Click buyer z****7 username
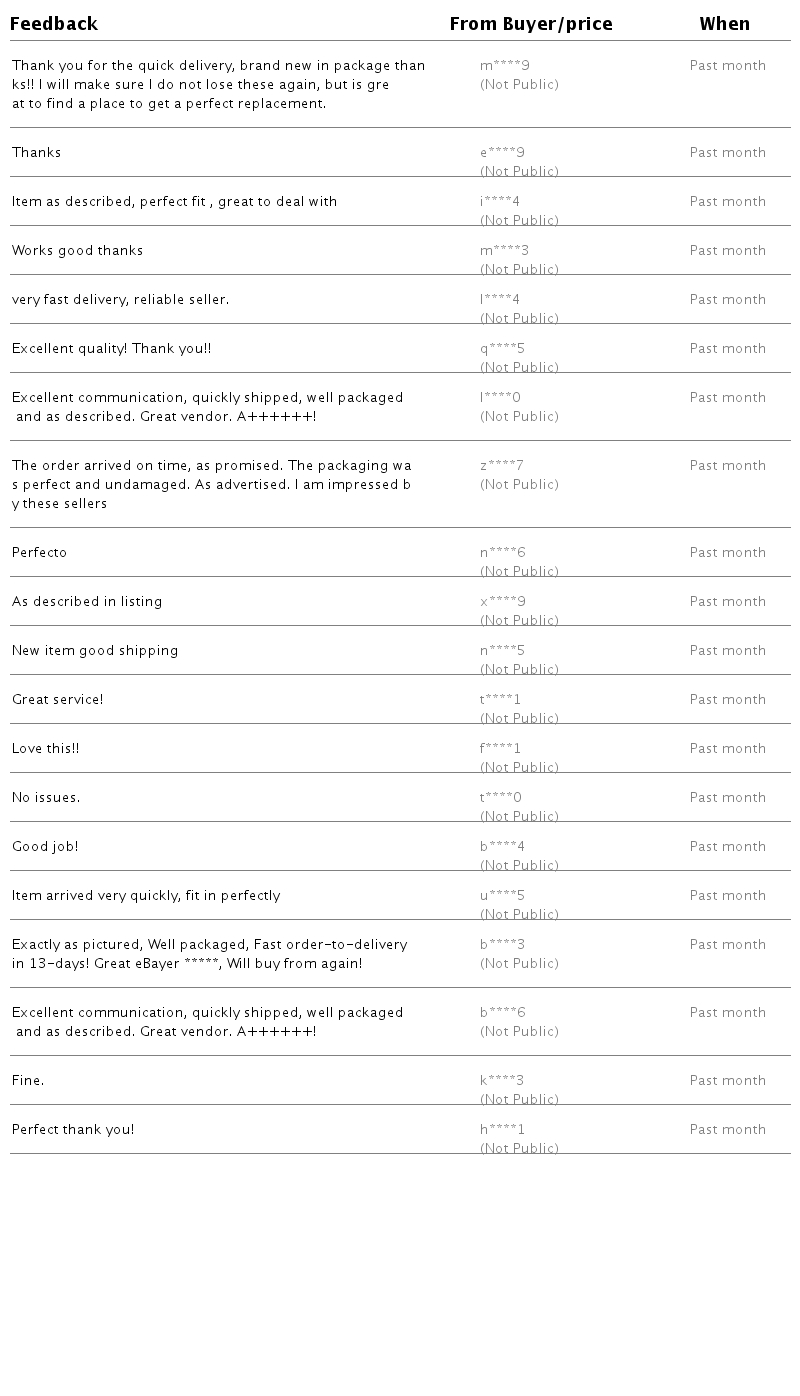The height and width of the screenshot is (1396, 800). [x=501, y=466]
